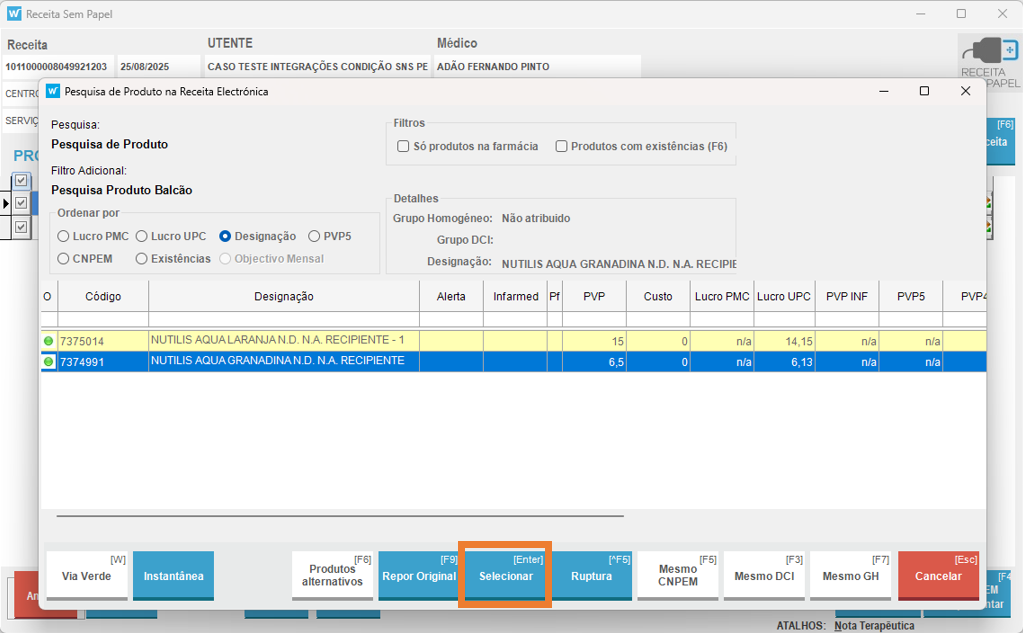Click the Ruptura button
This screenshot has height=633, width=1023.
pos(592,576)
